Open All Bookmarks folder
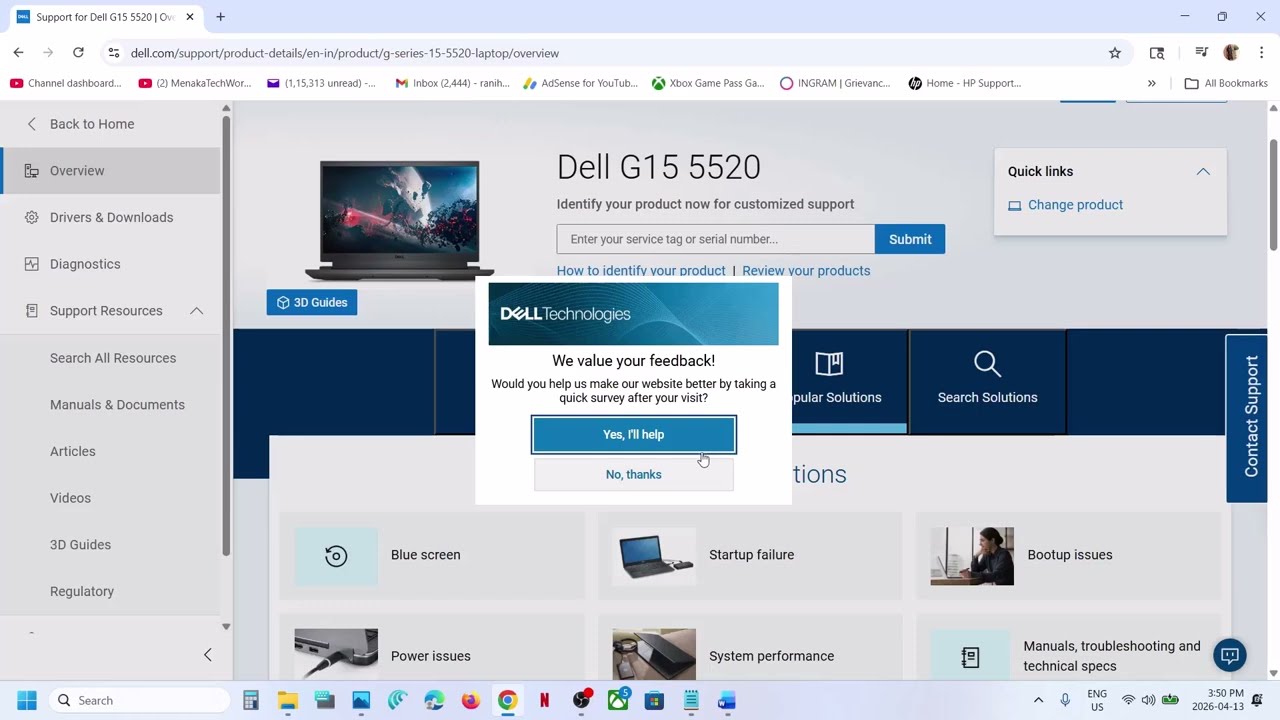This screenshot has height=720, width=1280. [1226, 83]
